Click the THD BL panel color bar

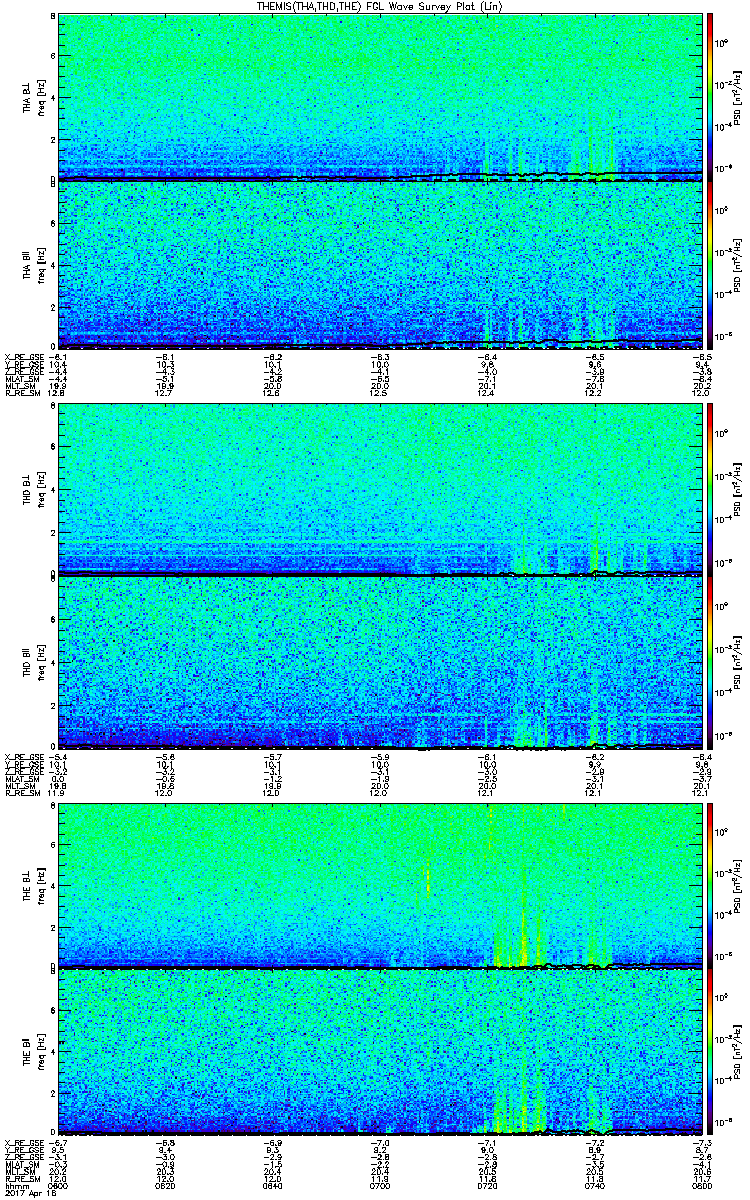709,491
